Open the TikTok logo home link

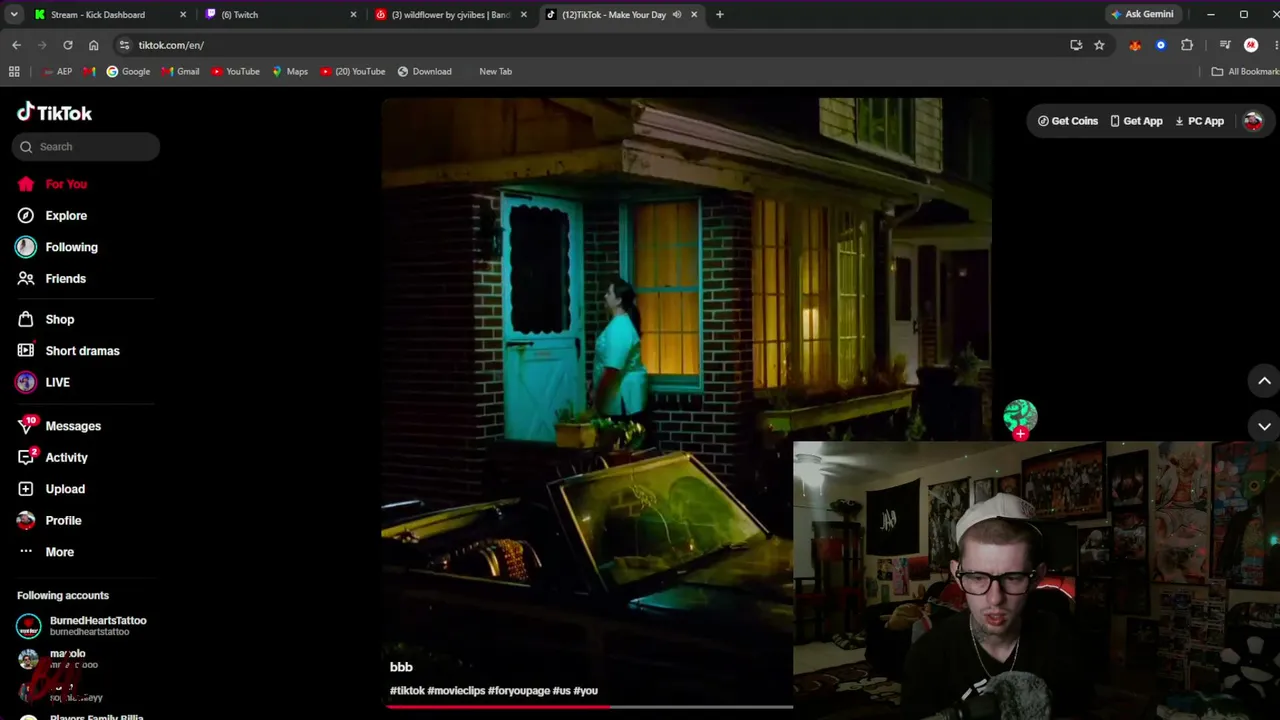pyautogui.click(x=54, y=112)
